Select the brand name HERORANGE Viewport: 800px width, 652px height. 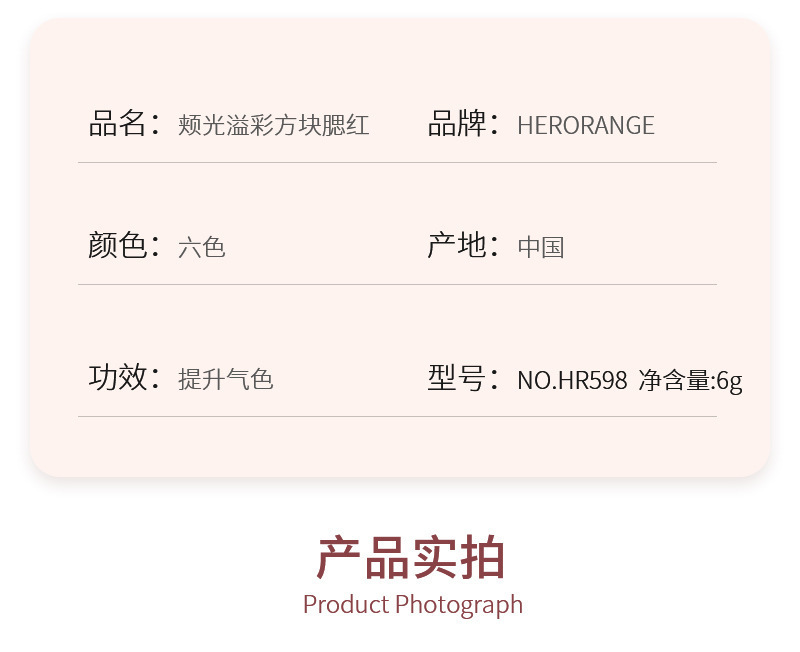coord(586,126)
